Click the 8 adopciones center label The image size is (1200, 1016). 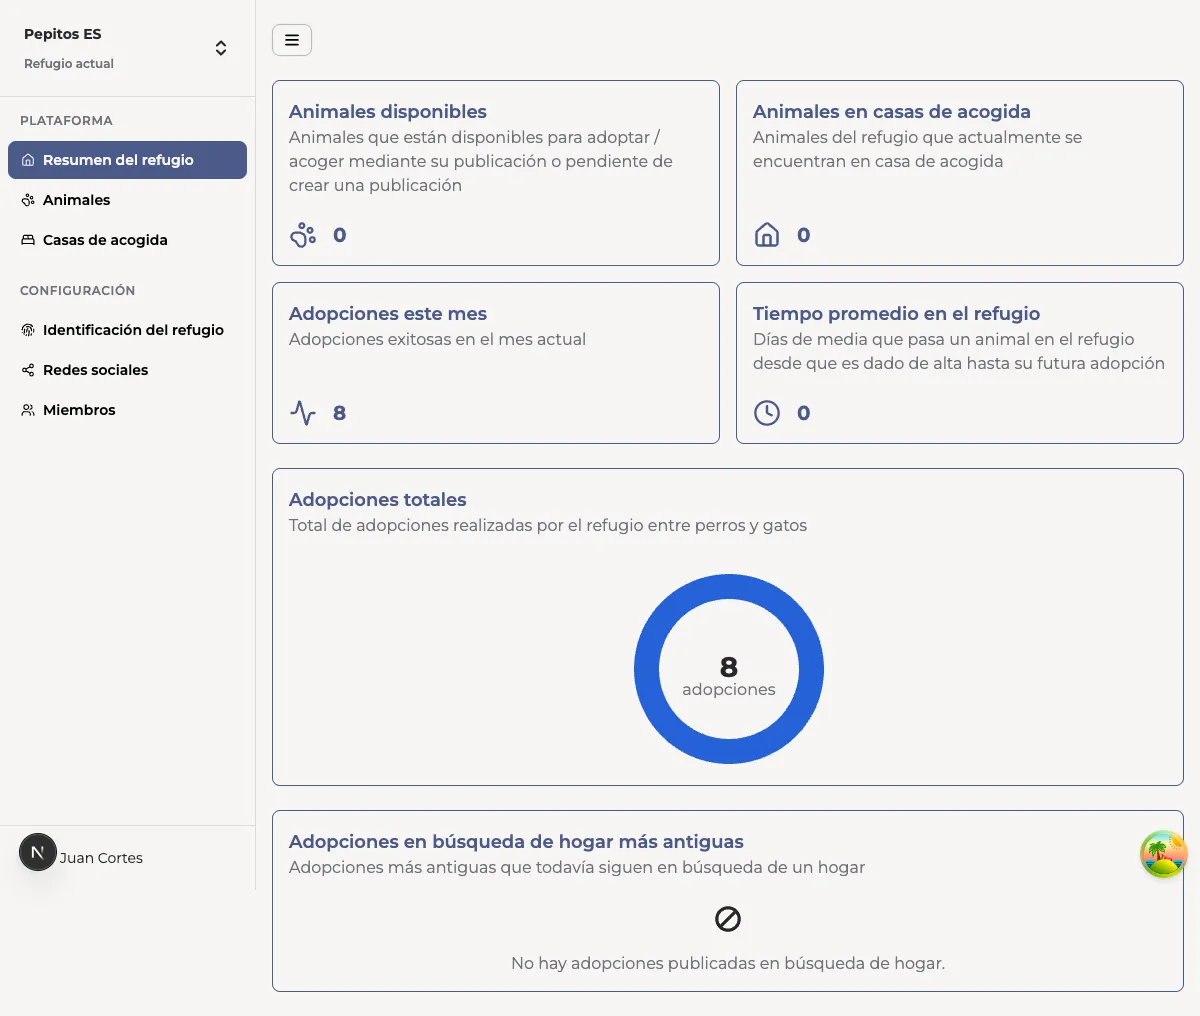point(729,677)
